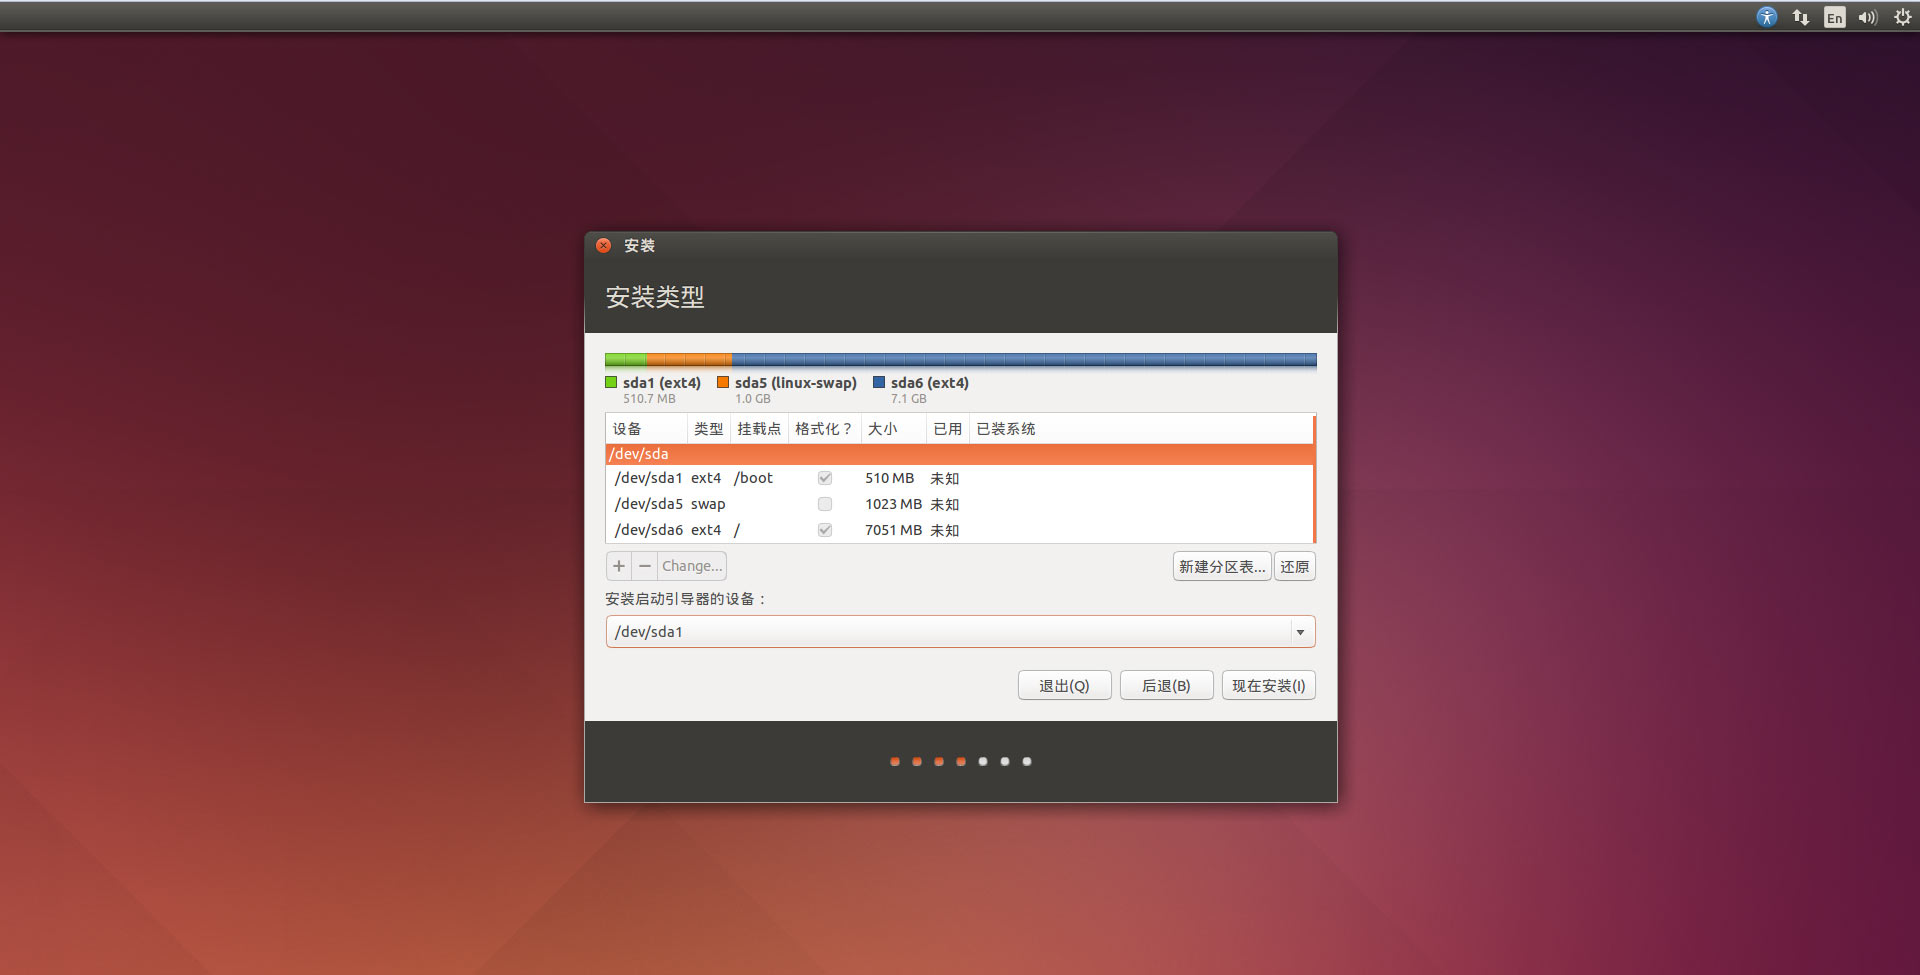
Task: Open the En keyboard input indicator
Action: point(1834,17)
